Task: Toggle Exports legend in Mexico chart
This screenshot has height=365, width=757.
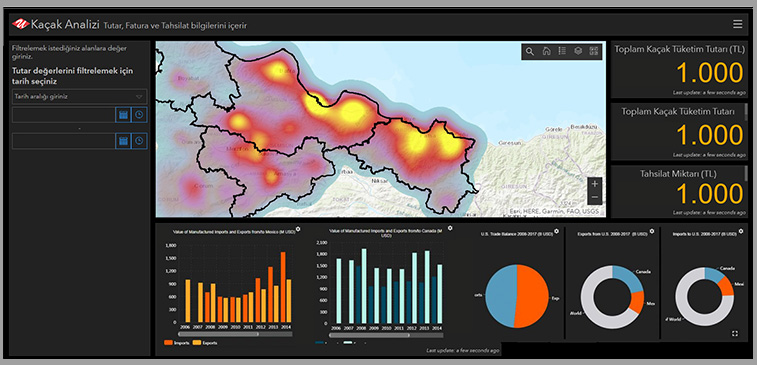Action: (x=205, y=342)
